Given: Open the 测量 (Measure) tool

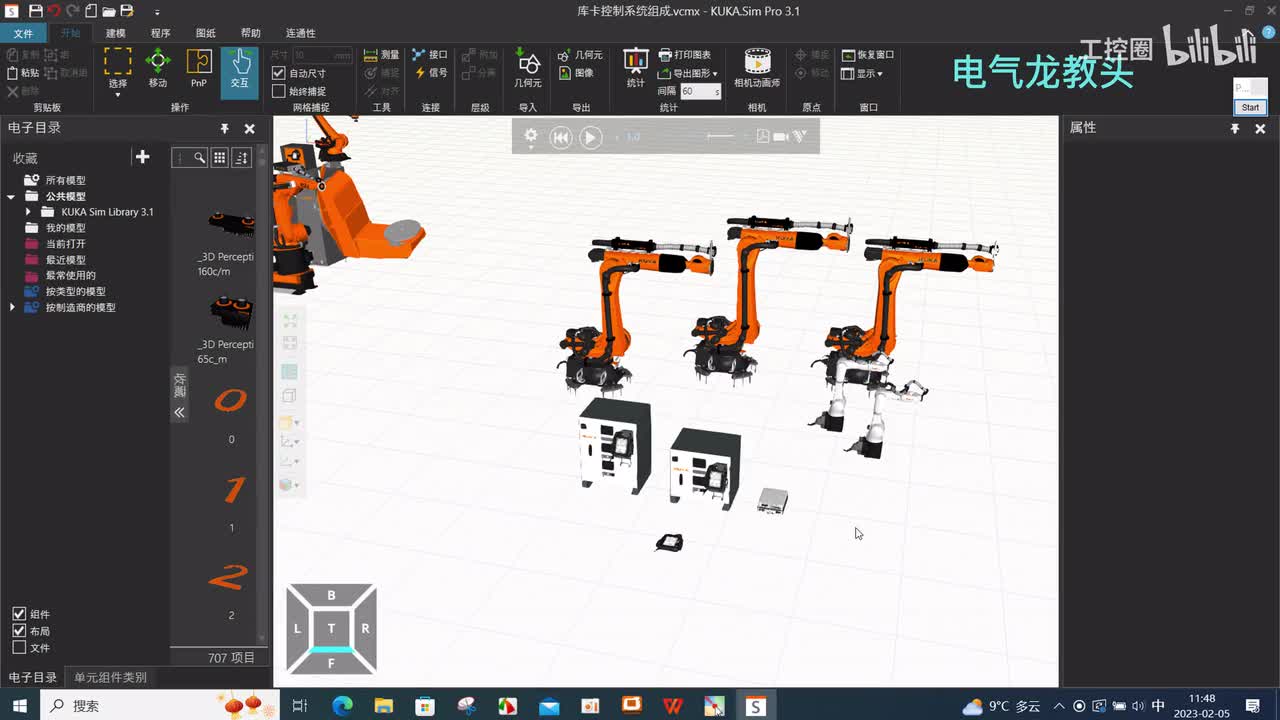Looking at the screenshot, I should pyautogui.click(x=381, y=55).
